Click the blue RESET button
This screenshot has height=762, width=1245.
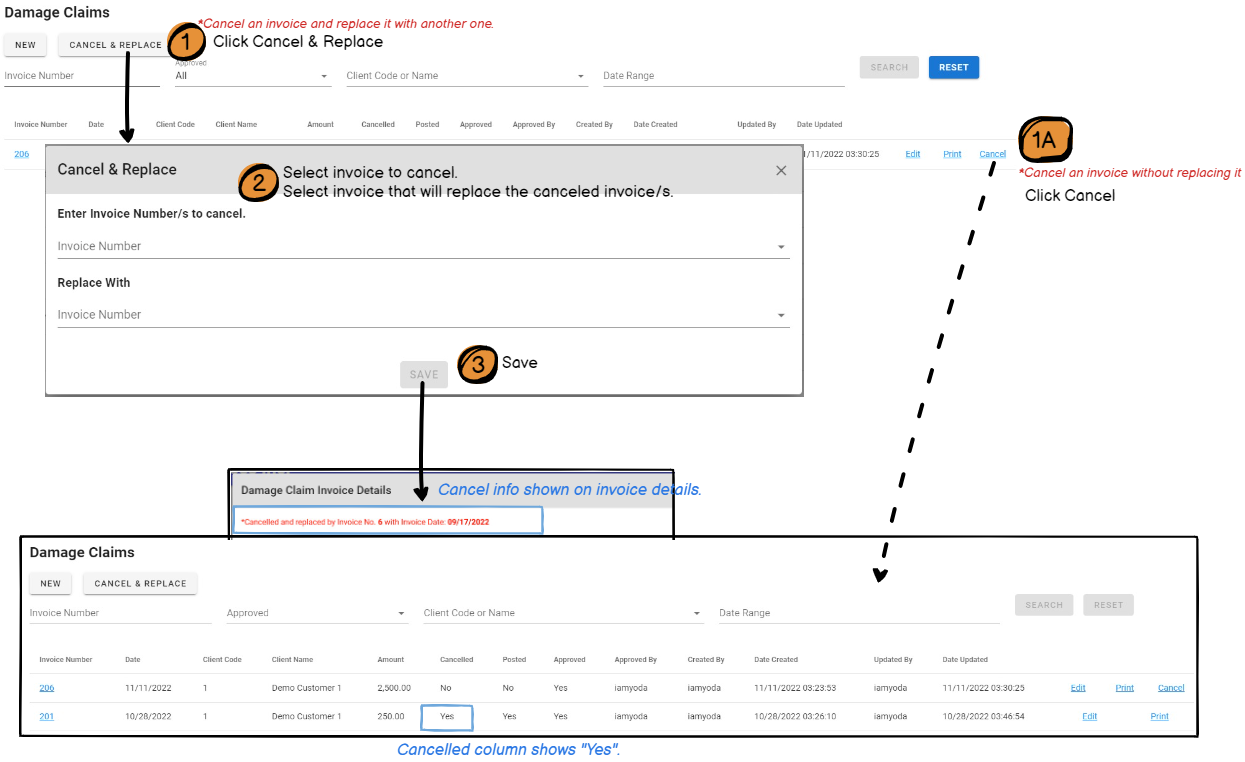[953, 68]
